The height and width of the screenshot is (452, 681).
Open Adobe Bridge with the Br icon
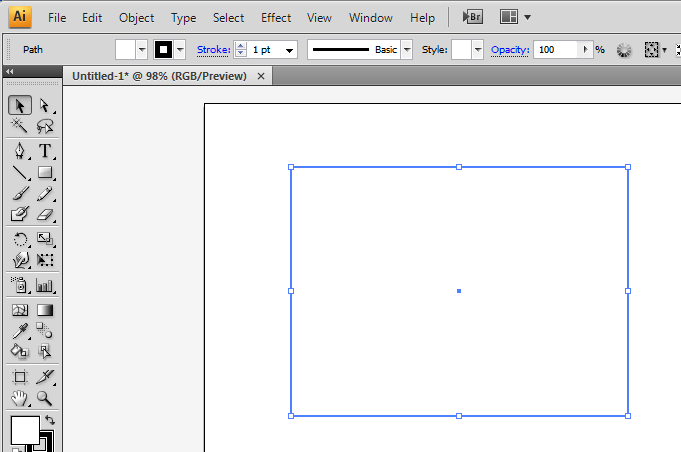click(473, 17)
